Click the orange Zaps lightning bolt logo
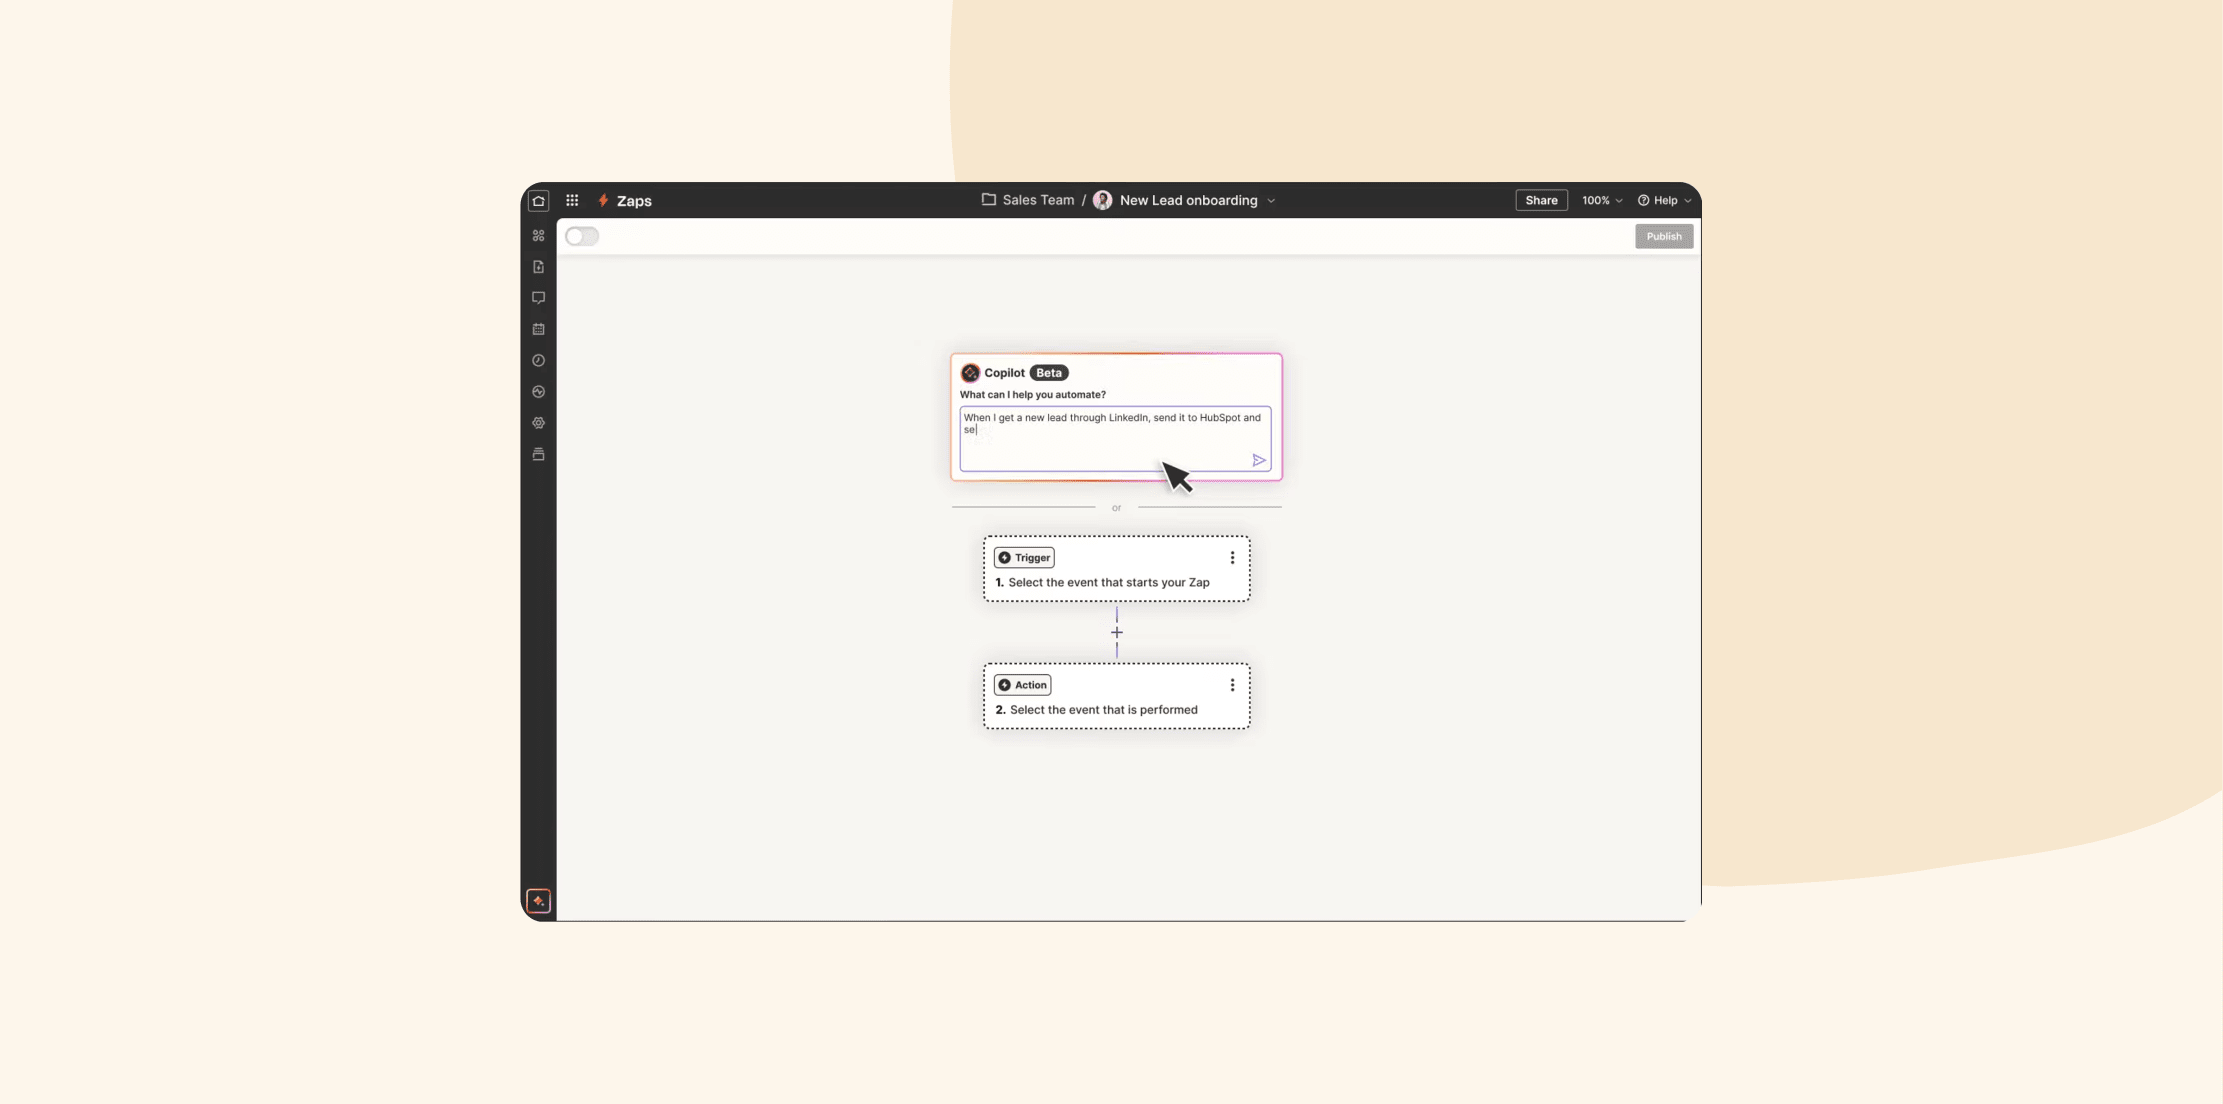This screenshot has width=2223, height=1104. [x=603, y=201]
